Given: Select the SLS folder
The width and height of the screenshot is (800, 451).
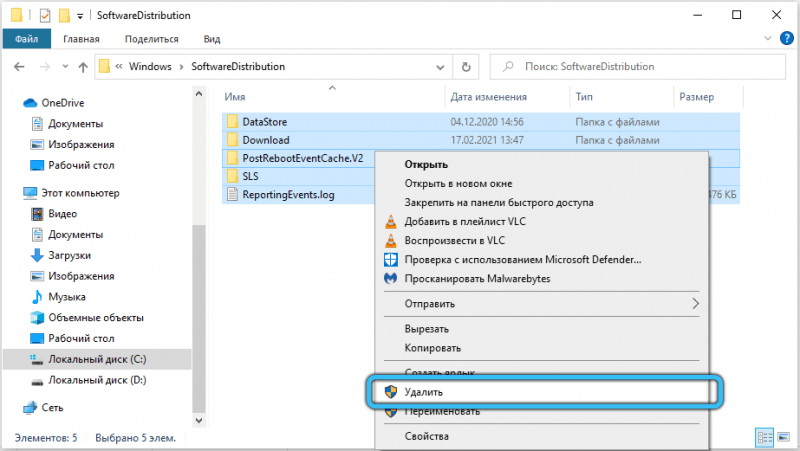Looking at the screenshot, I should 250,176.
